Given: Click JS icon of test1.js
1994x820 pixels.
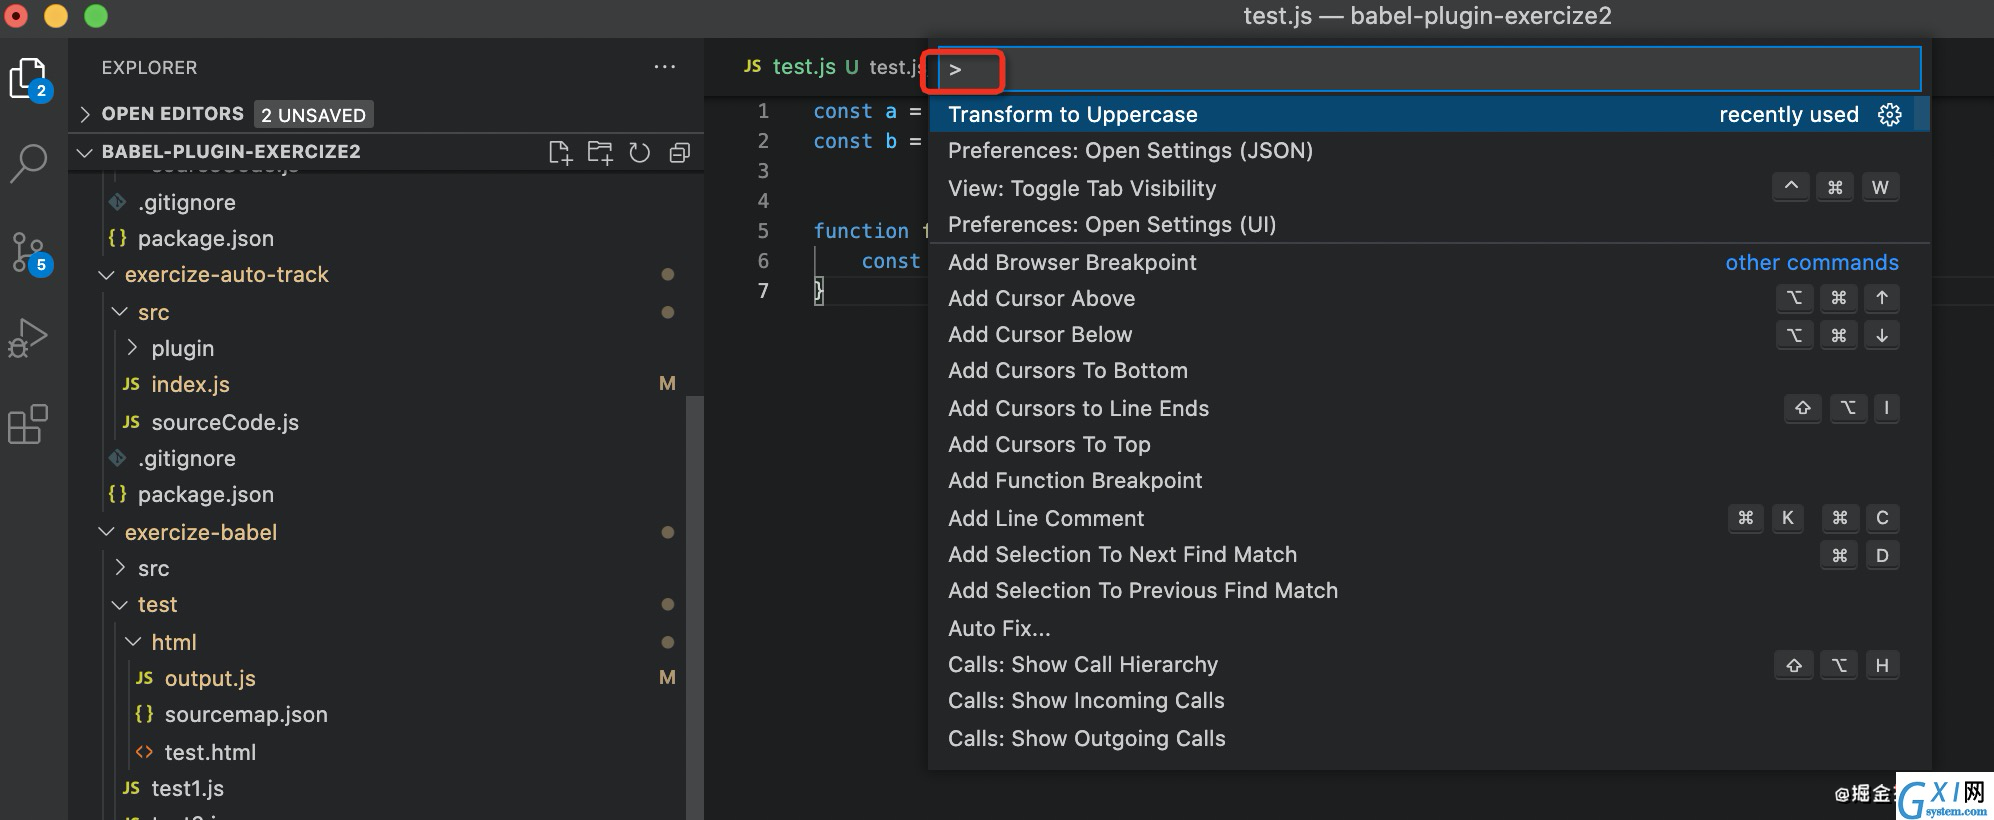Looking at the screenshot, I should tap(131, 788).
